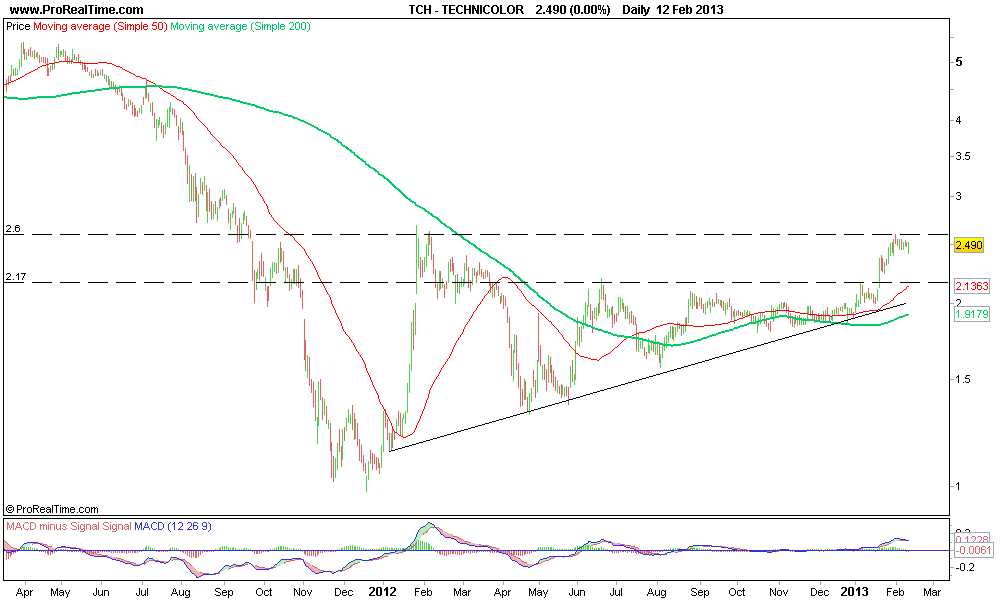Image resolution: width=1000 pixels, height=600 pixels.
Task: Select the MACD minus Signal legend label
Action: point(53,527)
